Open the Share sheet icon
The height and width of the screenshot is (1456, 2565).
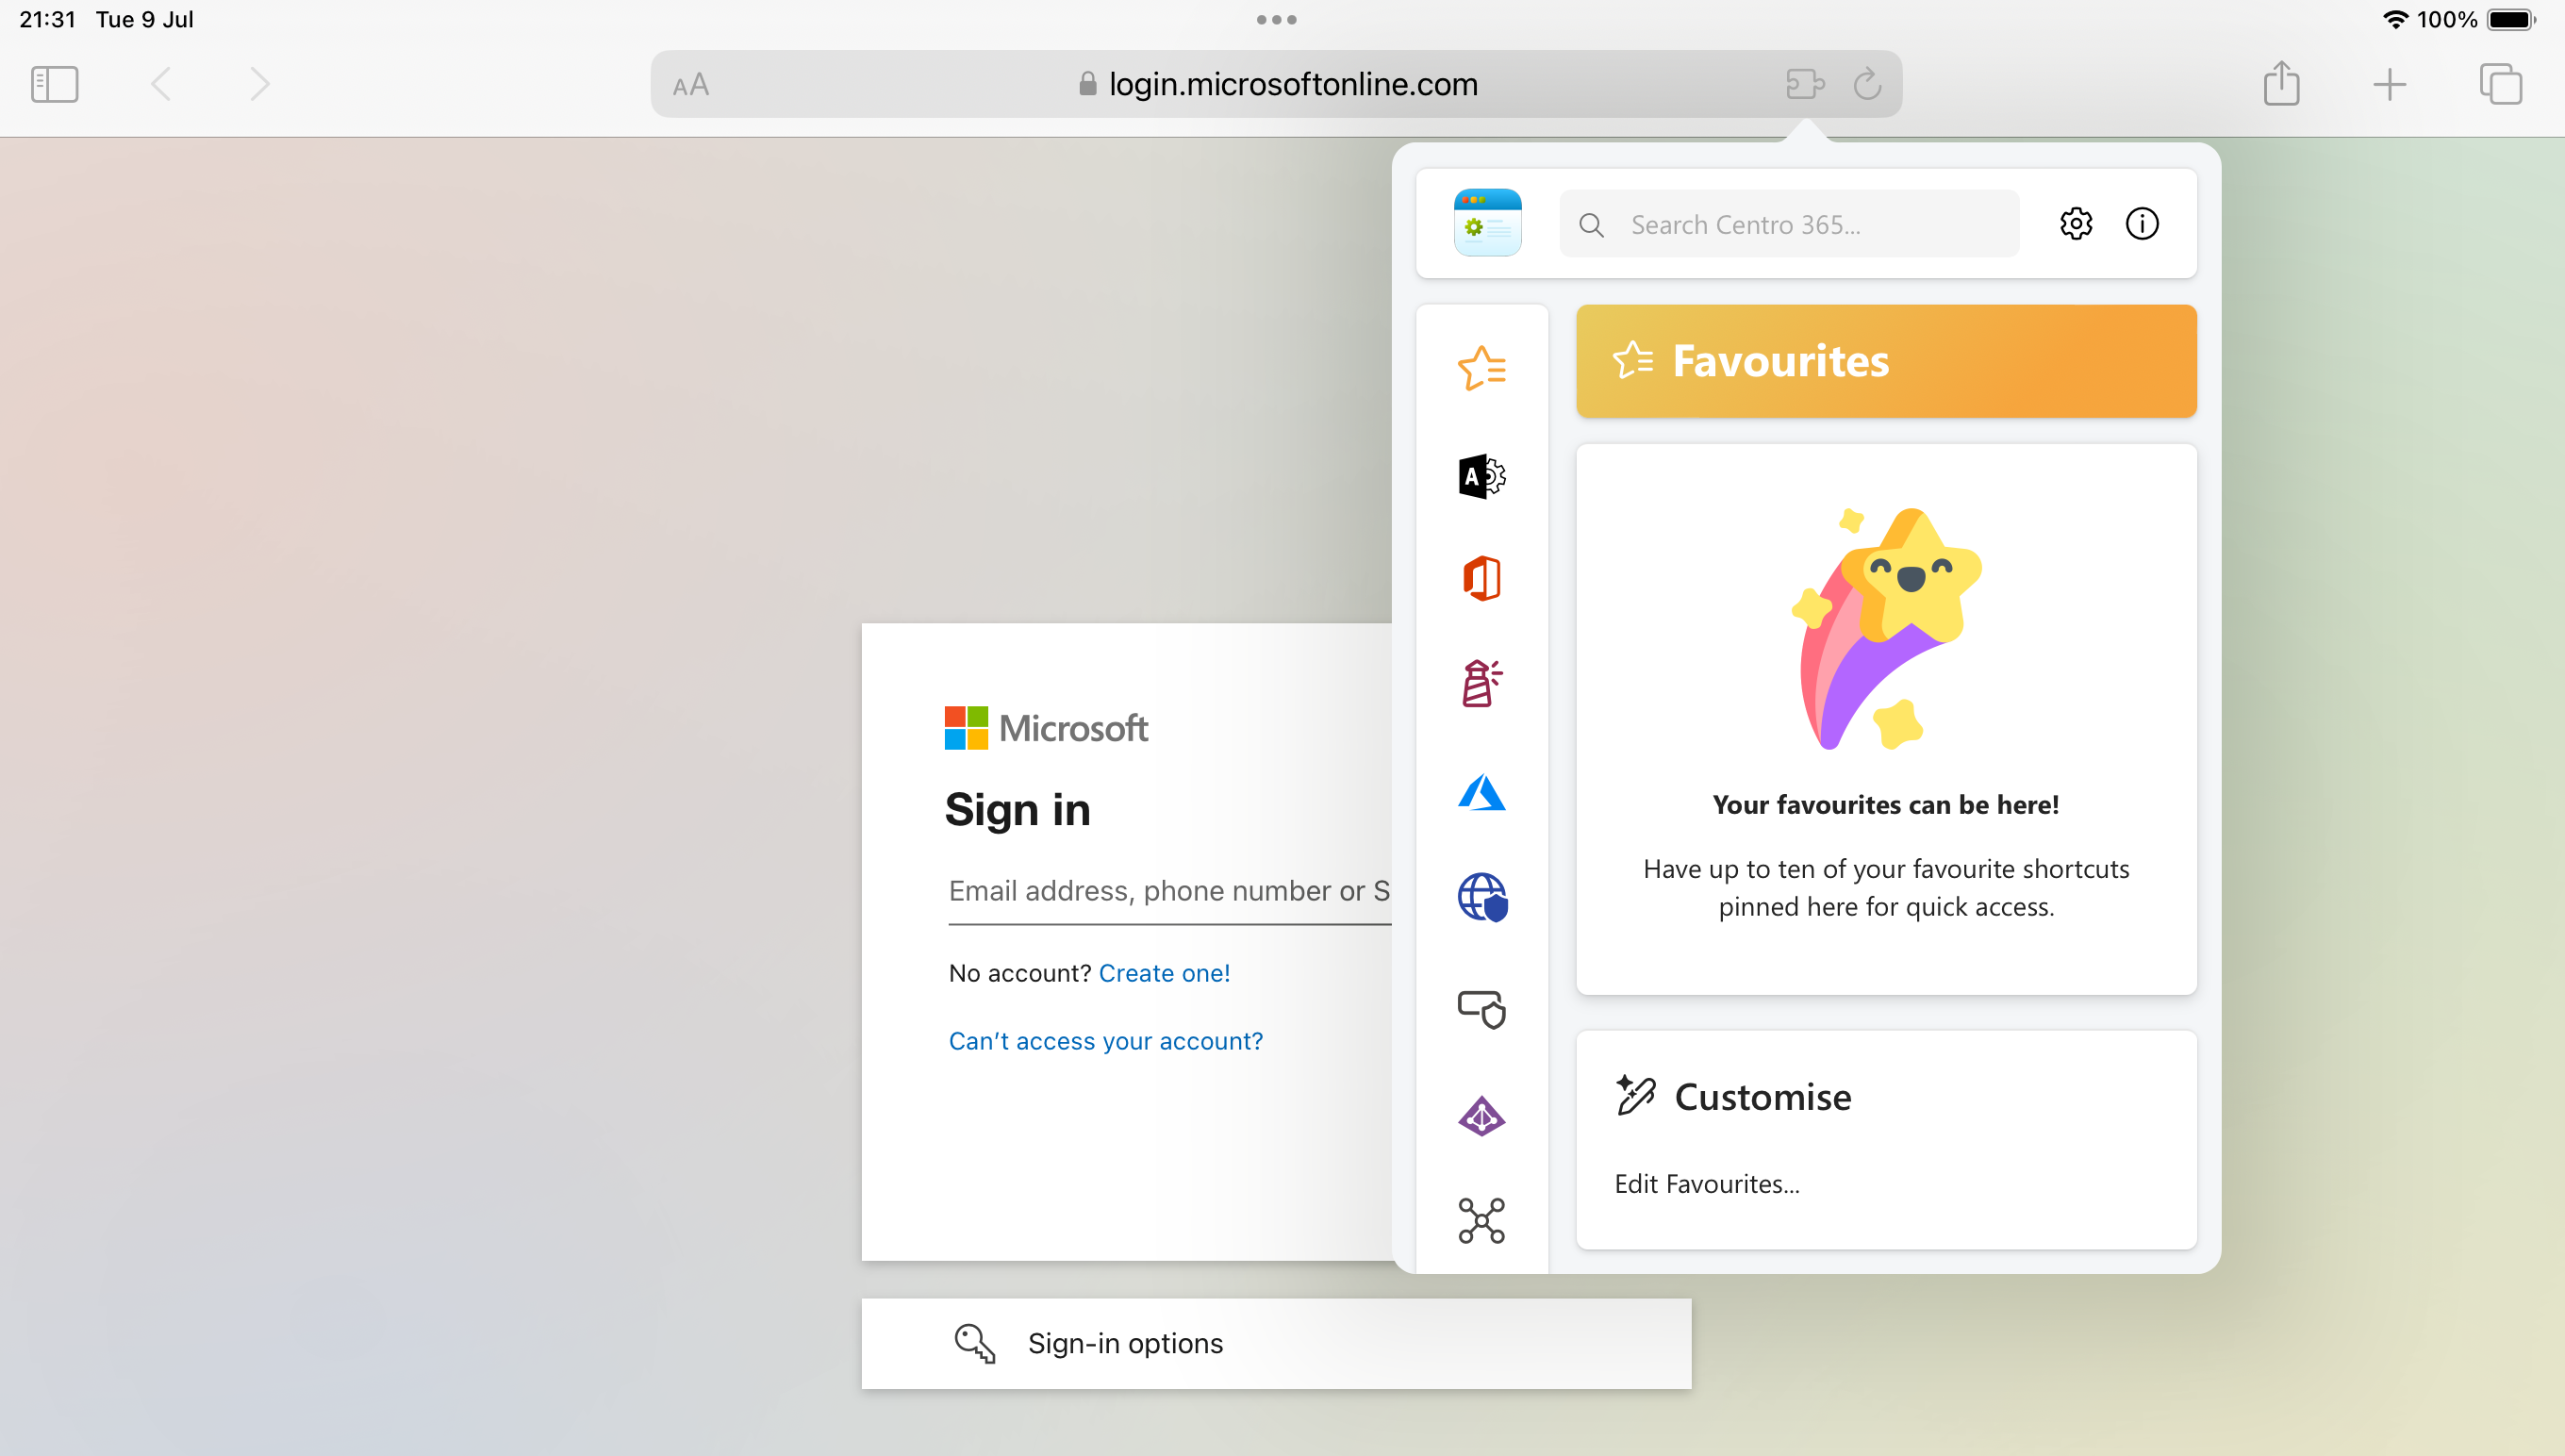tap(2282, 84)
